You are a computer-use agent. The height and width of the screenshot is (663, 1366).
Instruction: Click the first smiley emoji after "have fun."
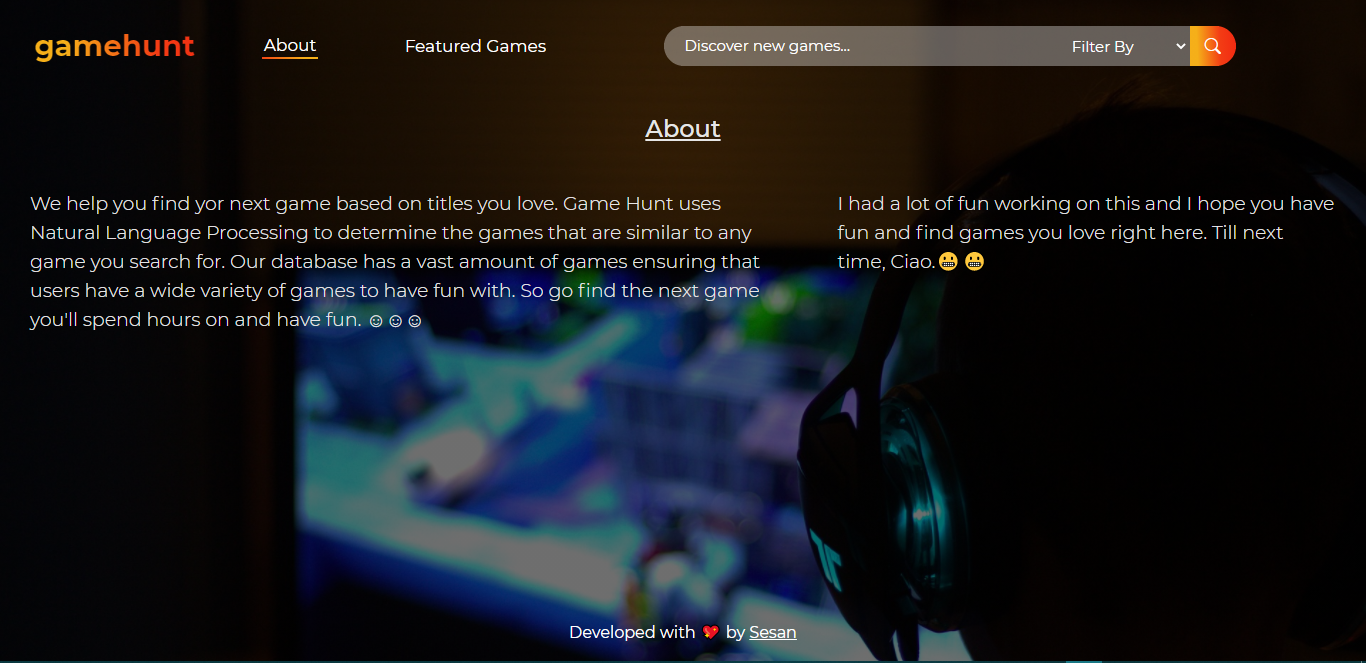click(376, 321)
